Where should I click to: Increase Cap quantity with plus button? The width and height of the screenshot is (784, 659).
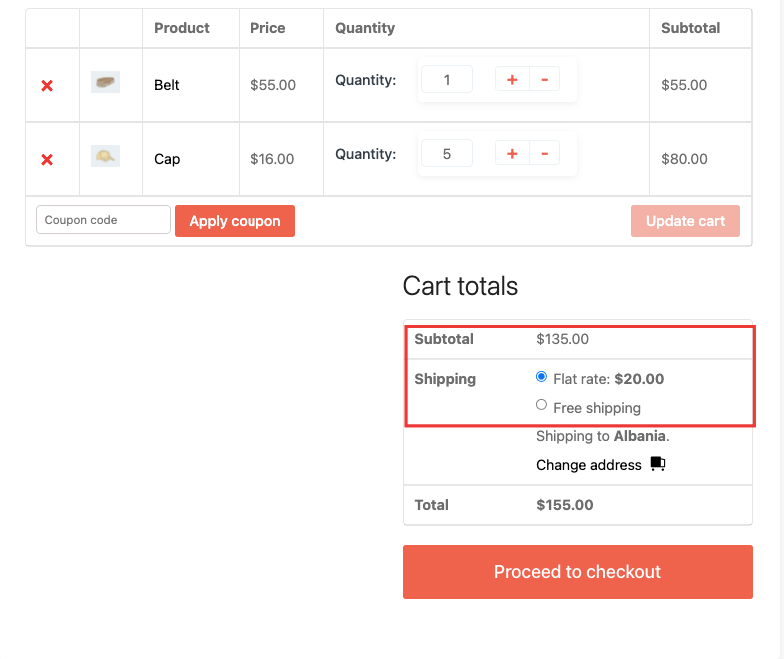pyautogui.click(x=512, y=154)
